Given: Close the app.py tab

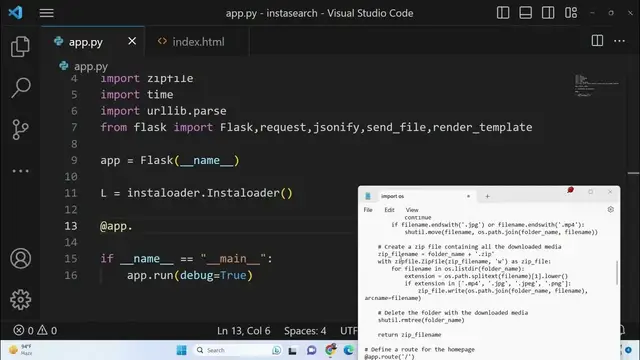Looking at the screenshot, I should pyautogui.click(x=132, y=41).
